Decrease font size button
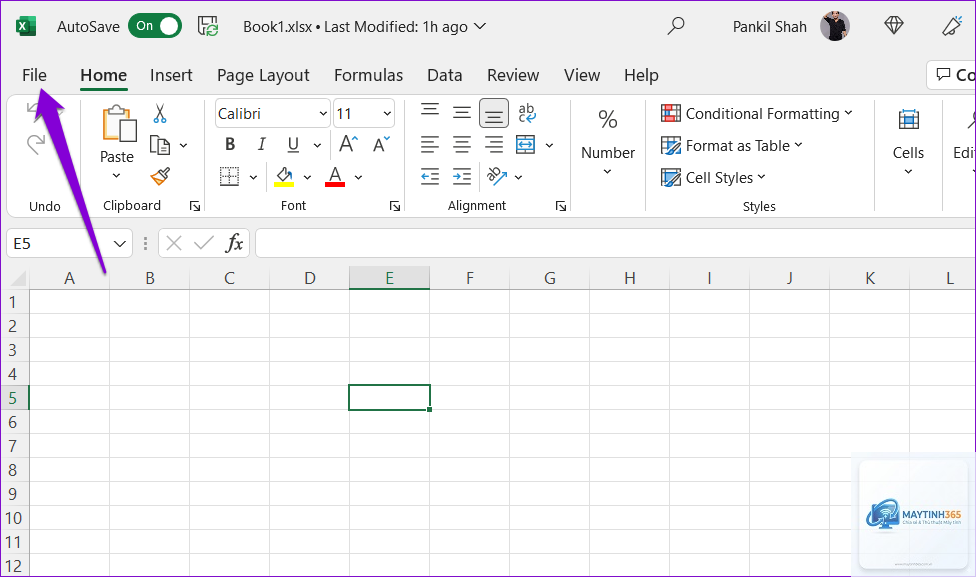976x577 pixels. 382,144
